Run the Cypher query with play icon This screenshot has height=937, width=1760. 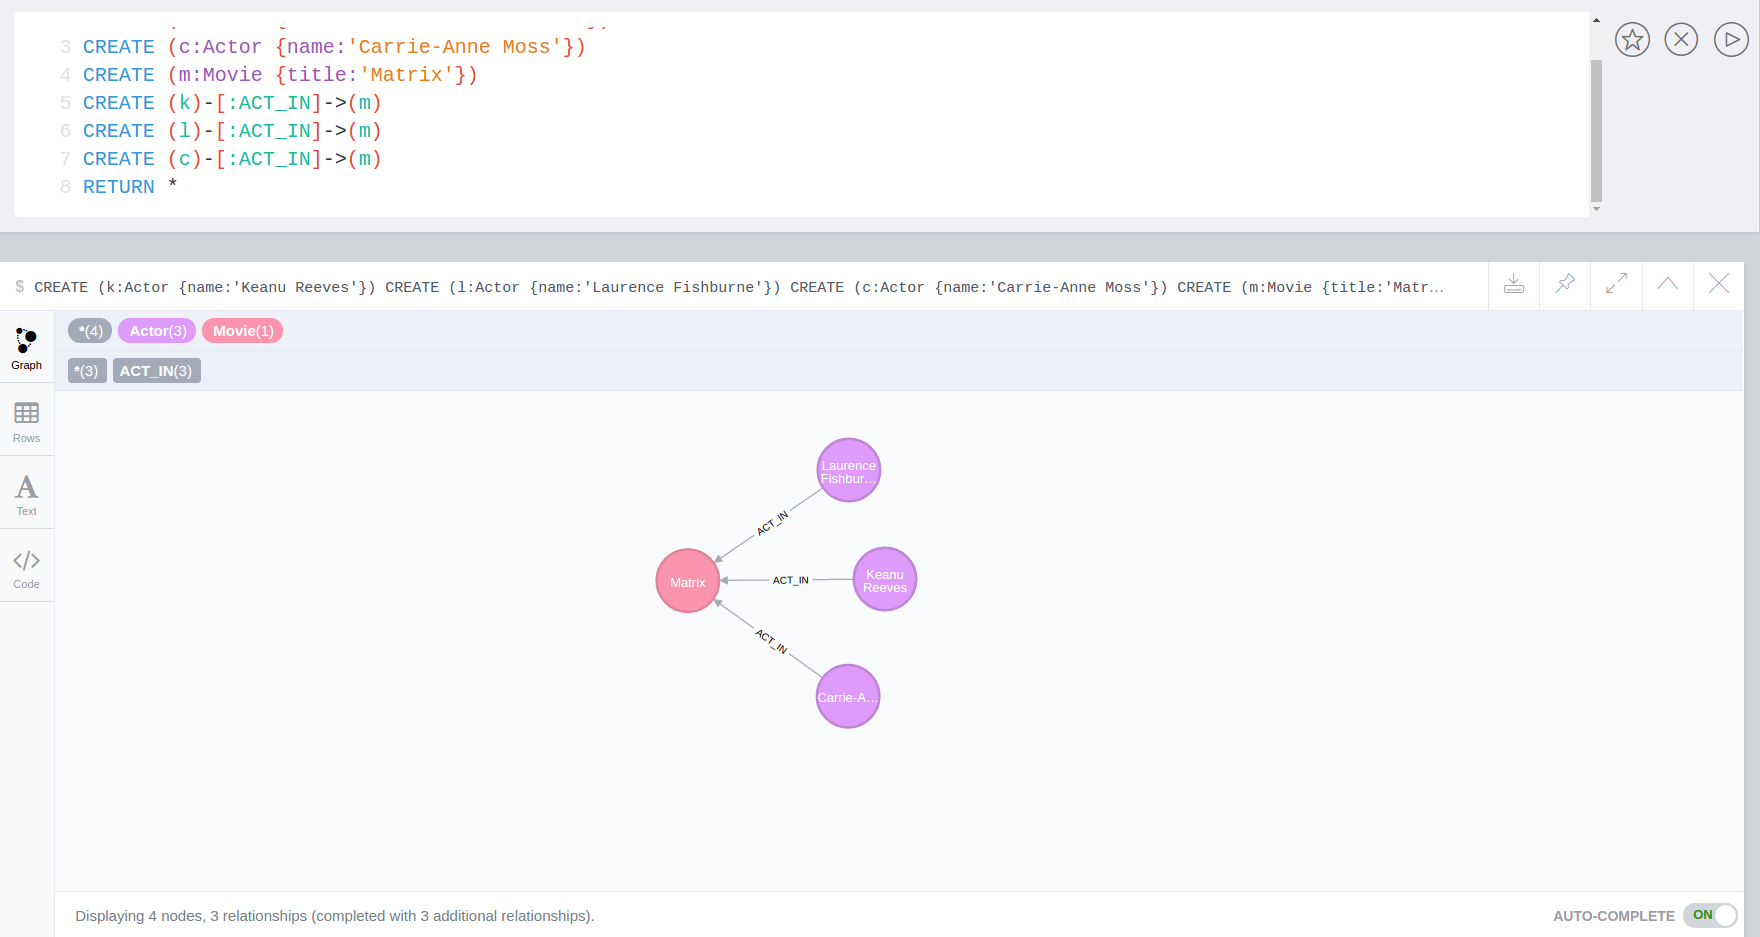coord(1731,40)
